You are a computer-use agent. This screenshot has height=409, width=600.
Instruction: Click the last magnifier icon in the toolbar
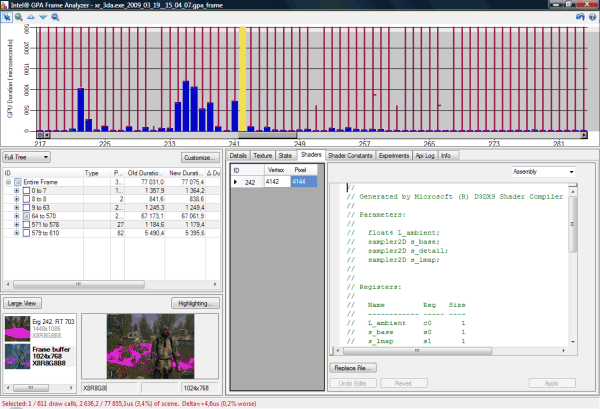pos(55,17)
